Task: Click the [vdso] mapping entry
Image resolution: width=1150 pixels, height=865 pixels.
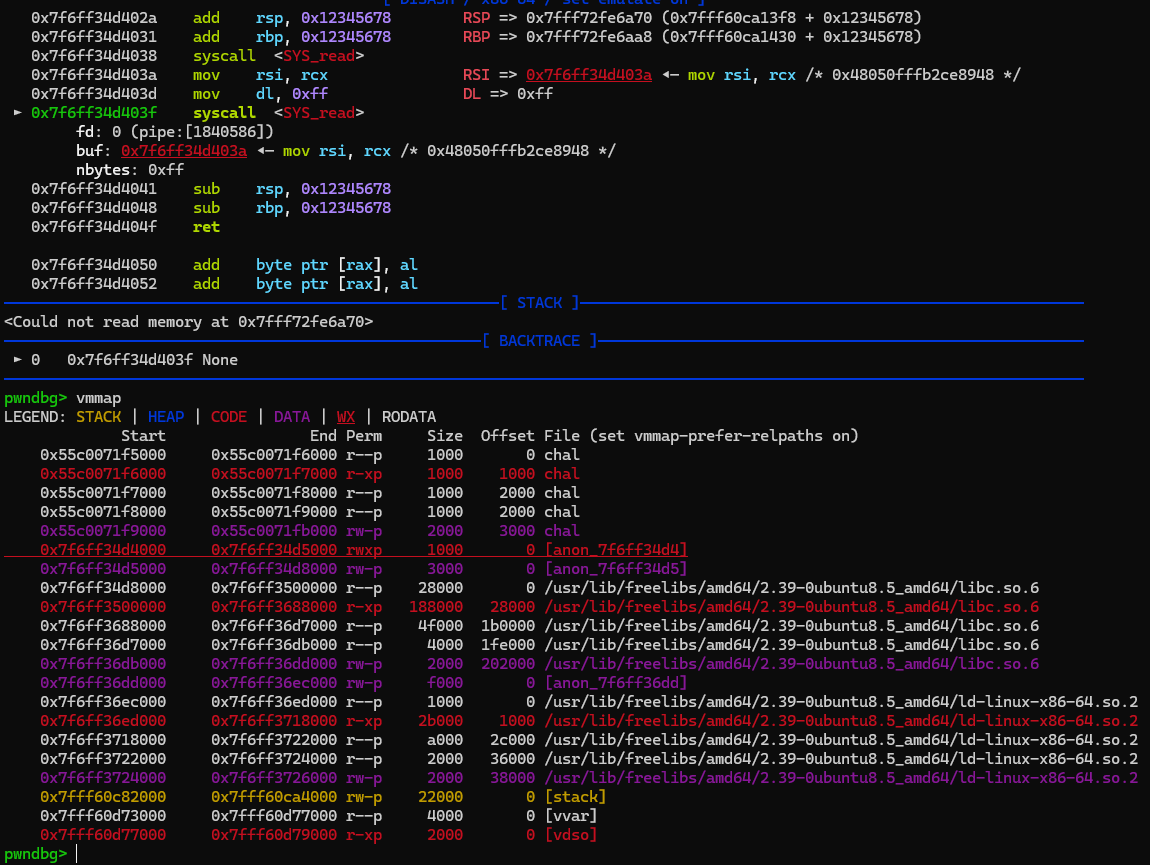Action: pos(571,835)
